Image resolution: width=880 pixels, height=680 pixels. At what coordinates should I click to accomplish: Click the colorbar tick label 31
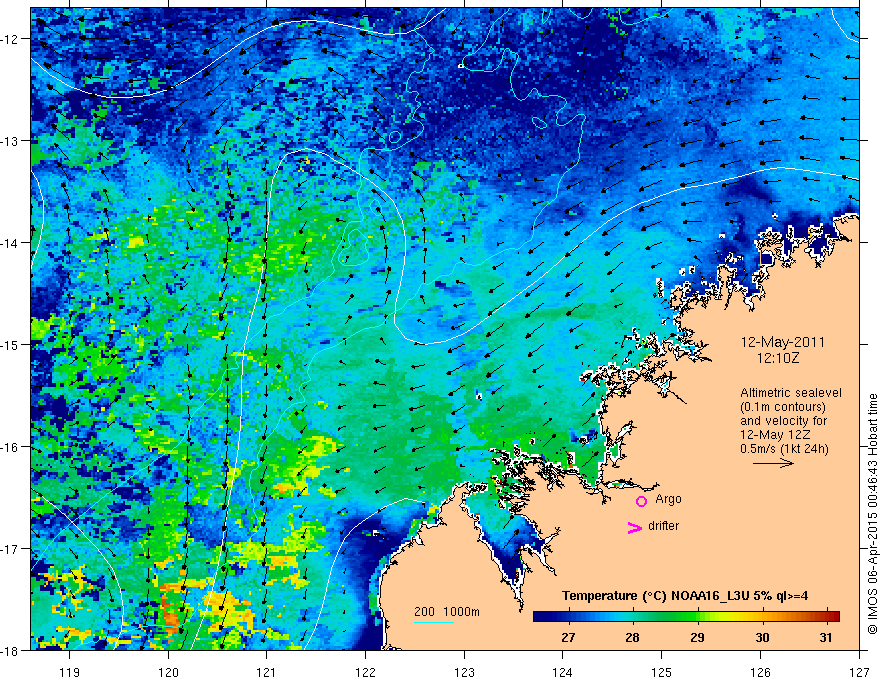pos(827,637)
